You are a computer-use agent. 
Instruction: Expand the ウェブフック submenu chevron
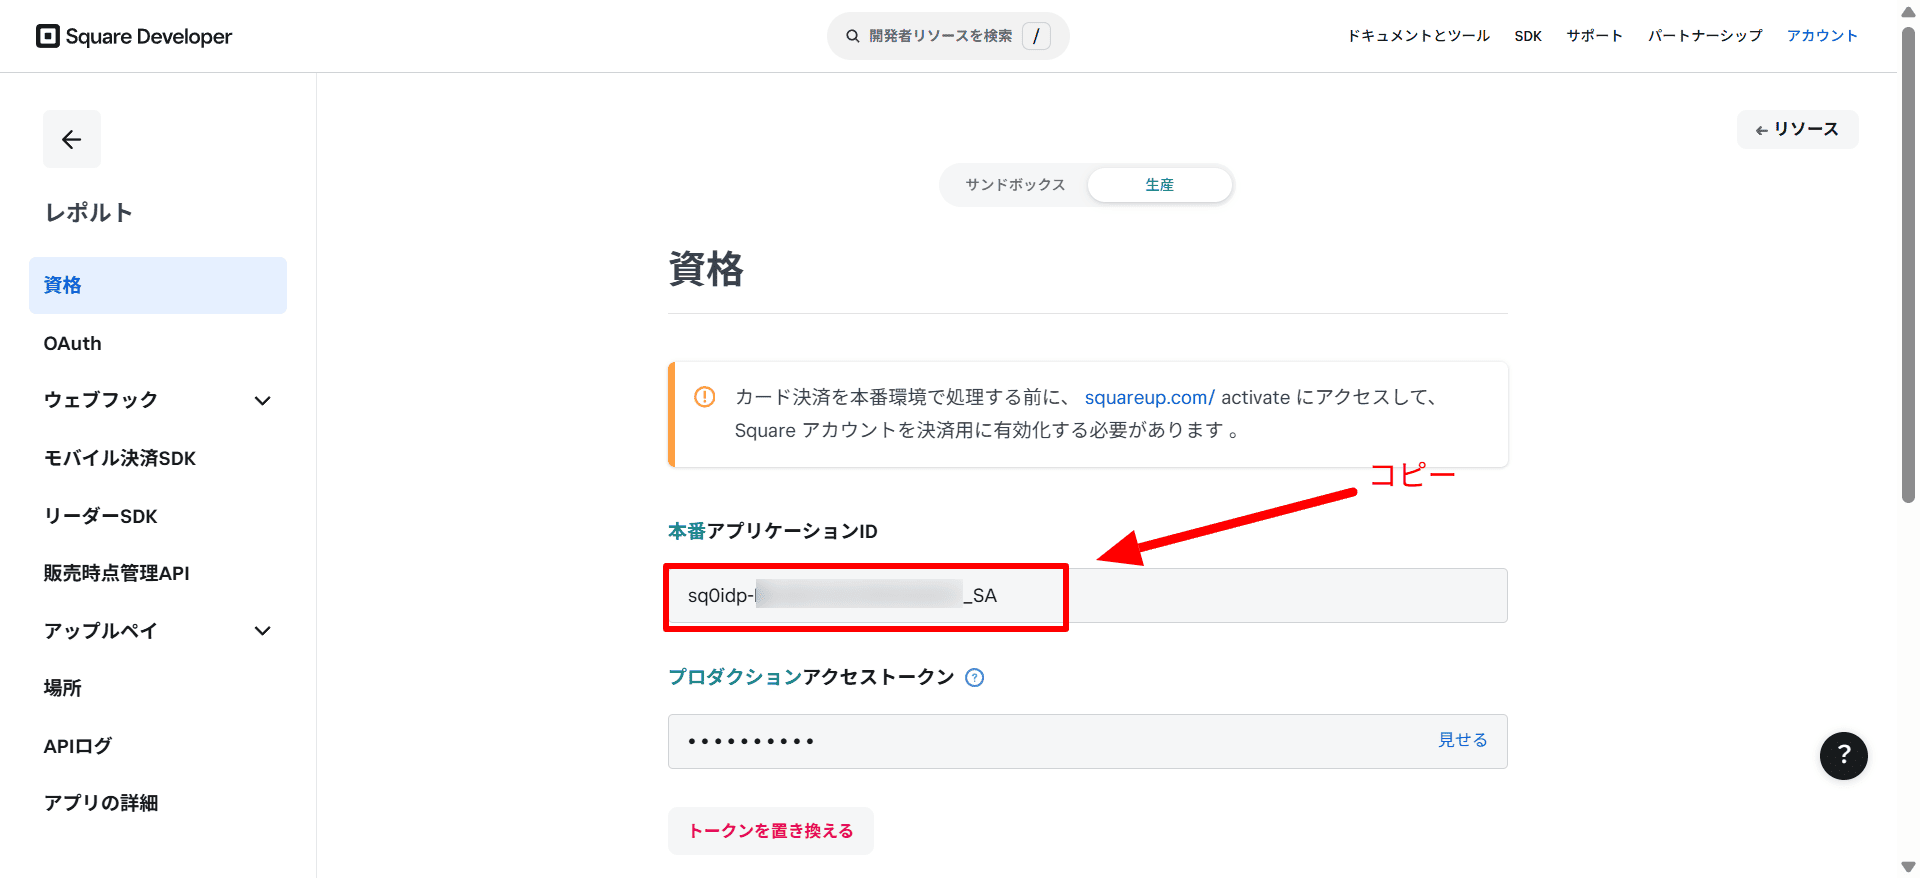pos(263,401)
